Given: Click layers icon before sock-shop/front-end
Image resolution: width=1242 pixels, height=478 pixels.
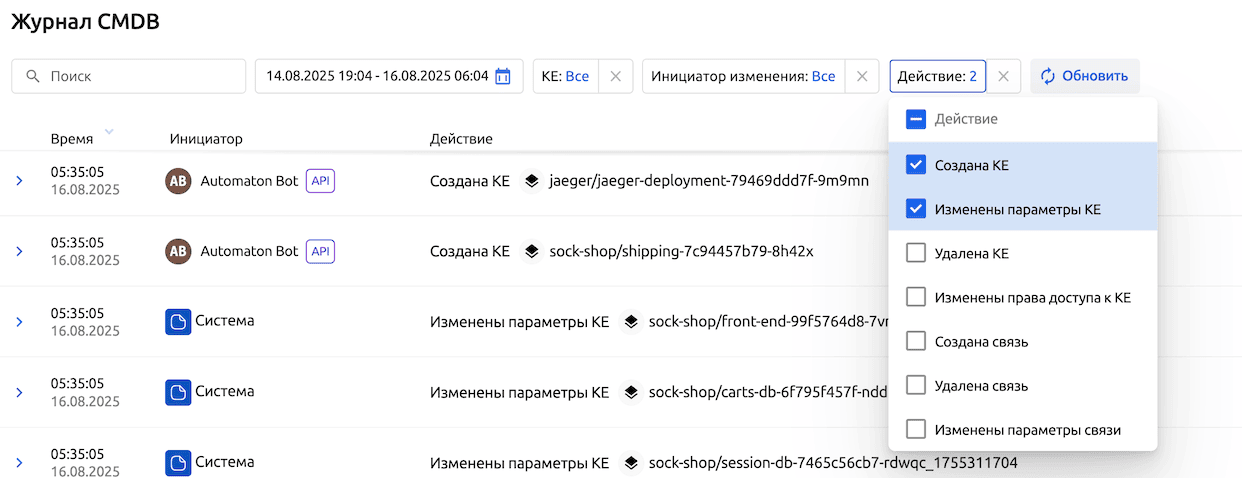Looking at the screenshot, I should tap(630, 322).
